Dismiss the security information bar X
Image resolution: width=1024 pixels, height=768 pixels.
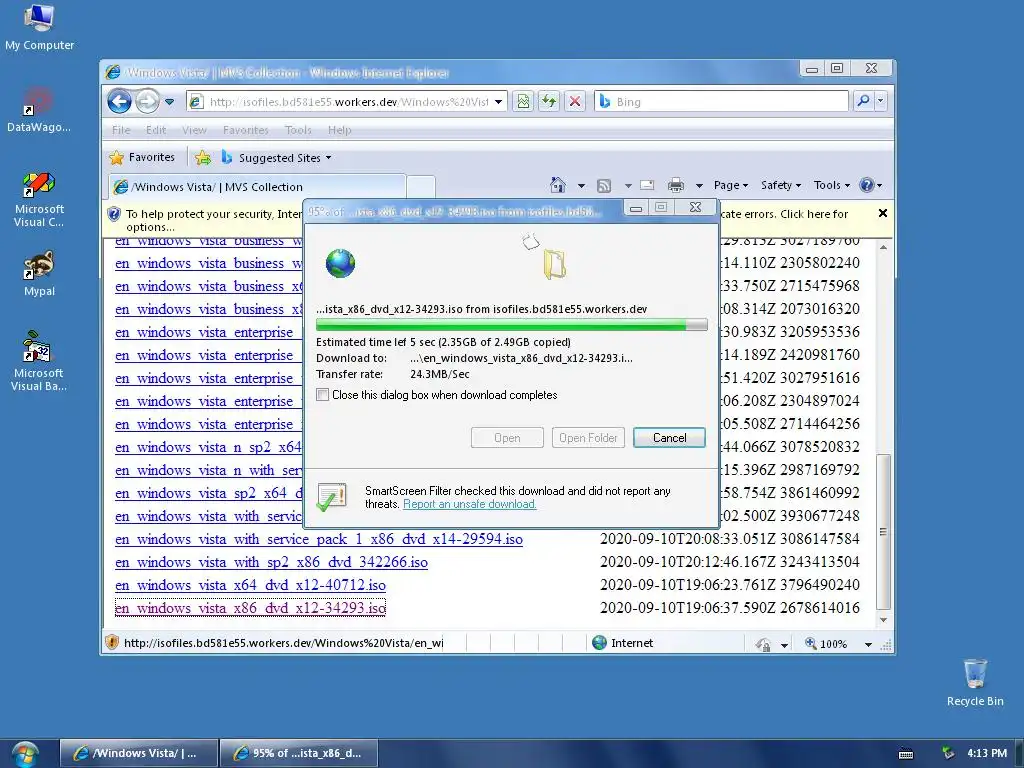pos(883,213)
